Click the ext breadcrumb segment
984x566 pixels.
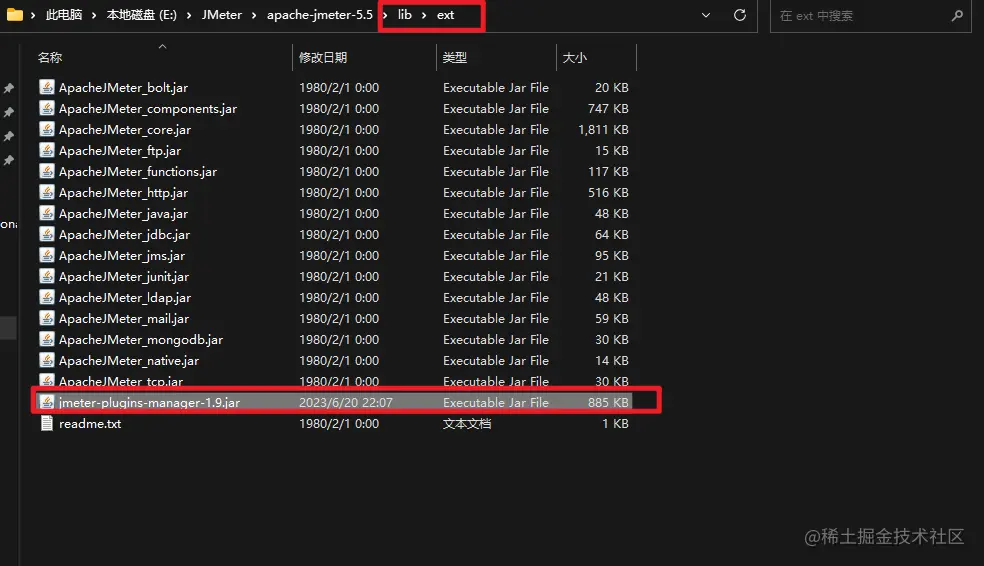[x=446, y=15]
